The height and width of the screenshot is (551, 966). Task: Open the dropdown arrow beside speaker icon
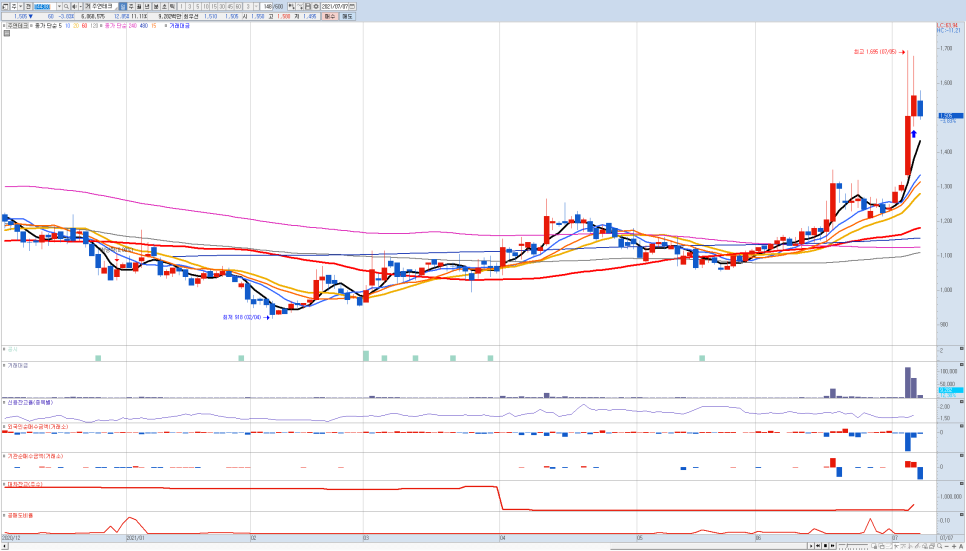[x=81, y=6]
